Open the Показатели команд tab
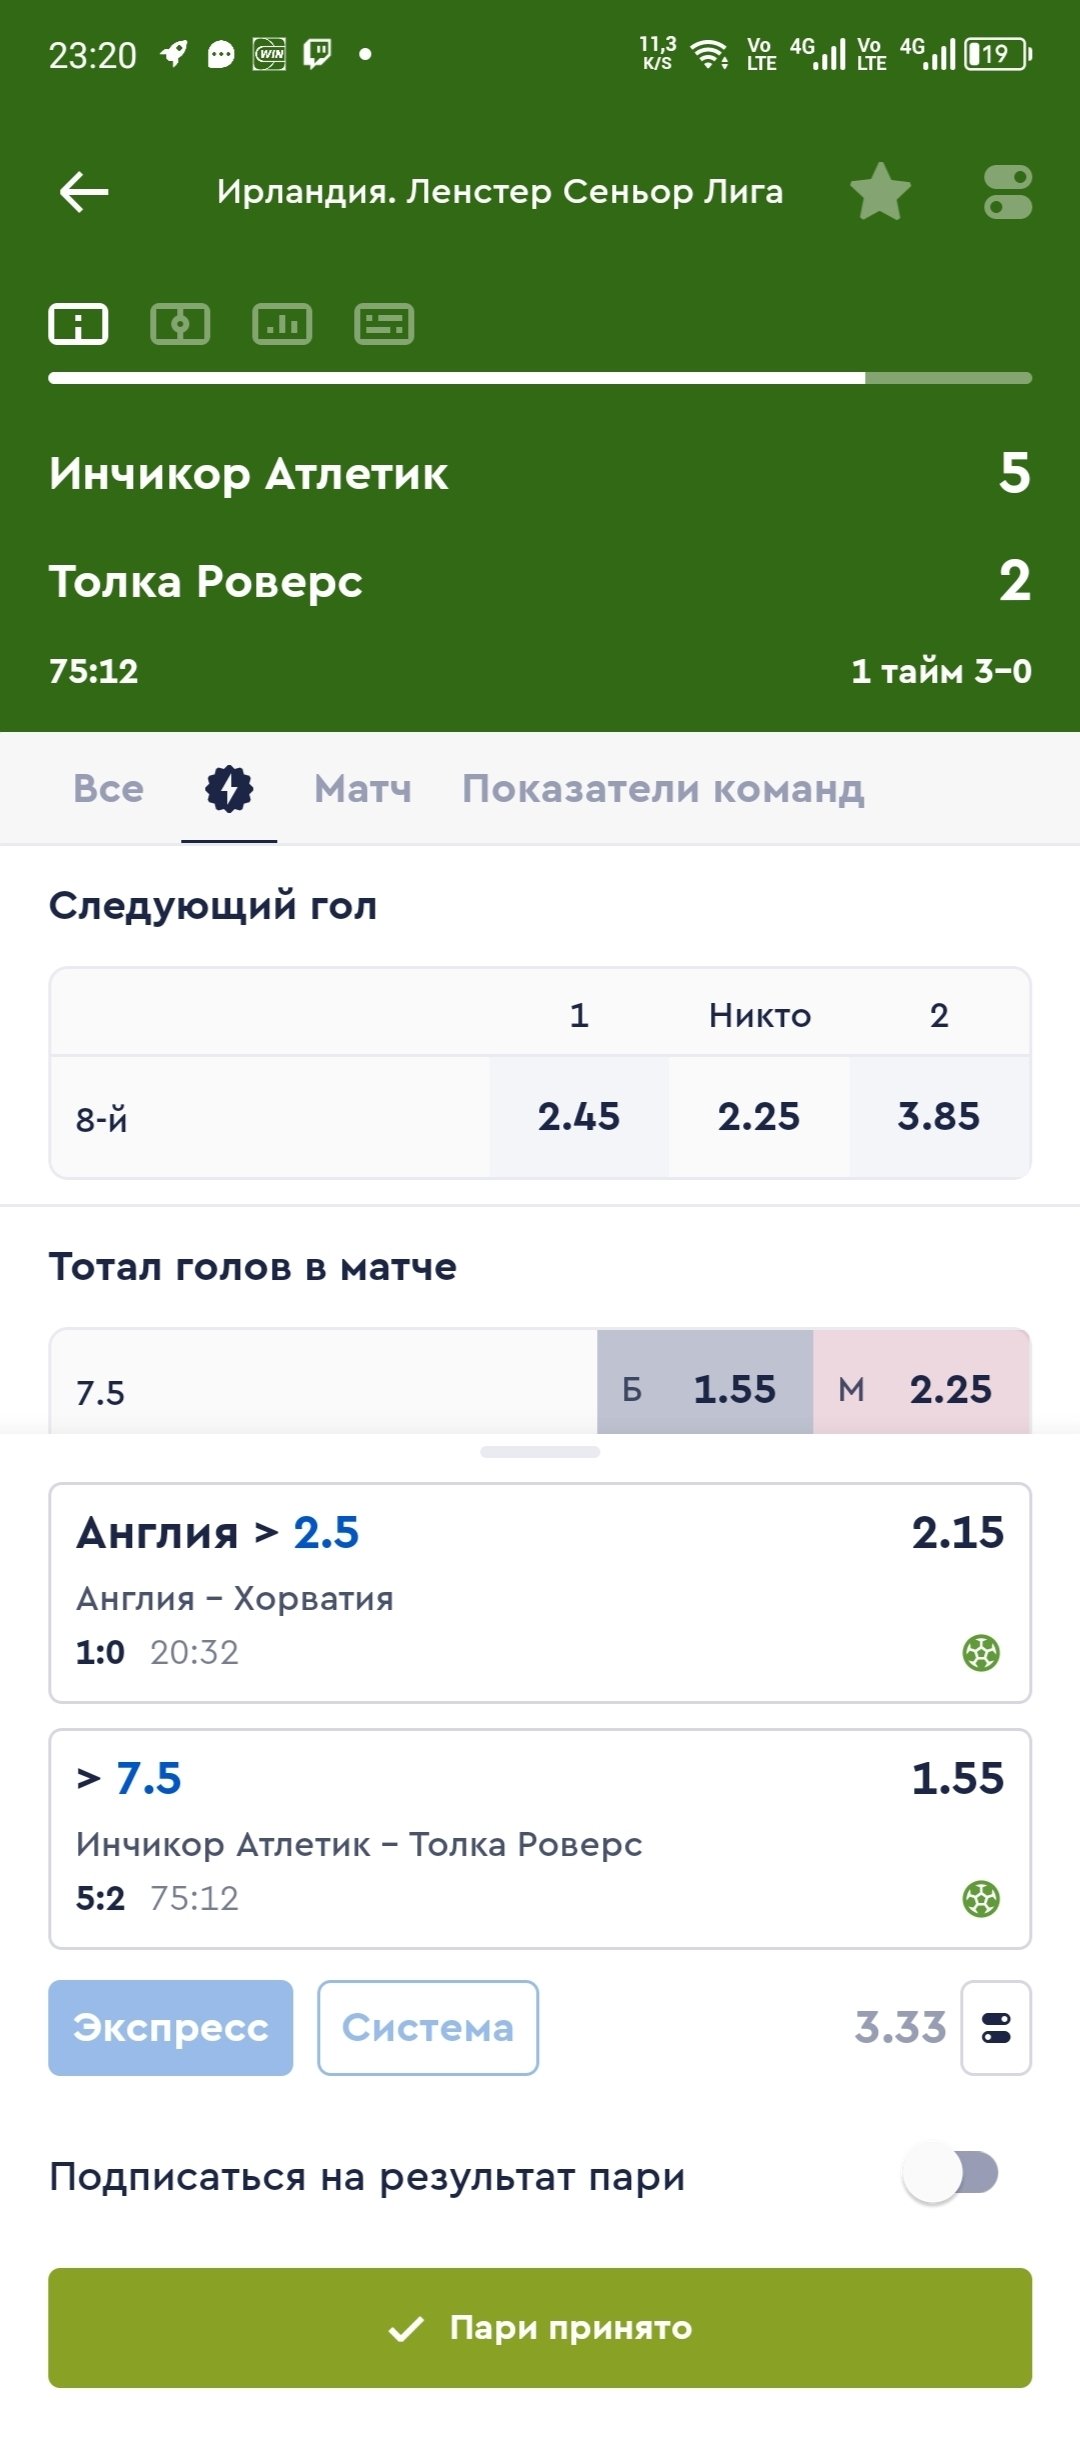Image resolution: width=1080 pixels, height=2460 pixels. pyautogui.click(x=663, y=789)
